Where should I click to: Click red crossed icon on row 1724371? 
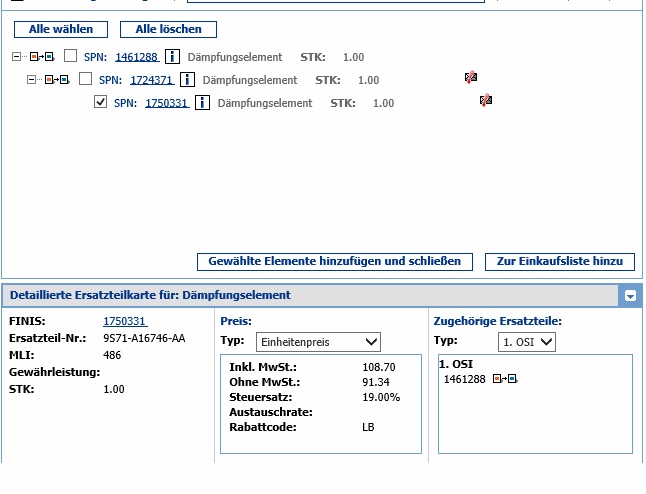click(471, 78)
